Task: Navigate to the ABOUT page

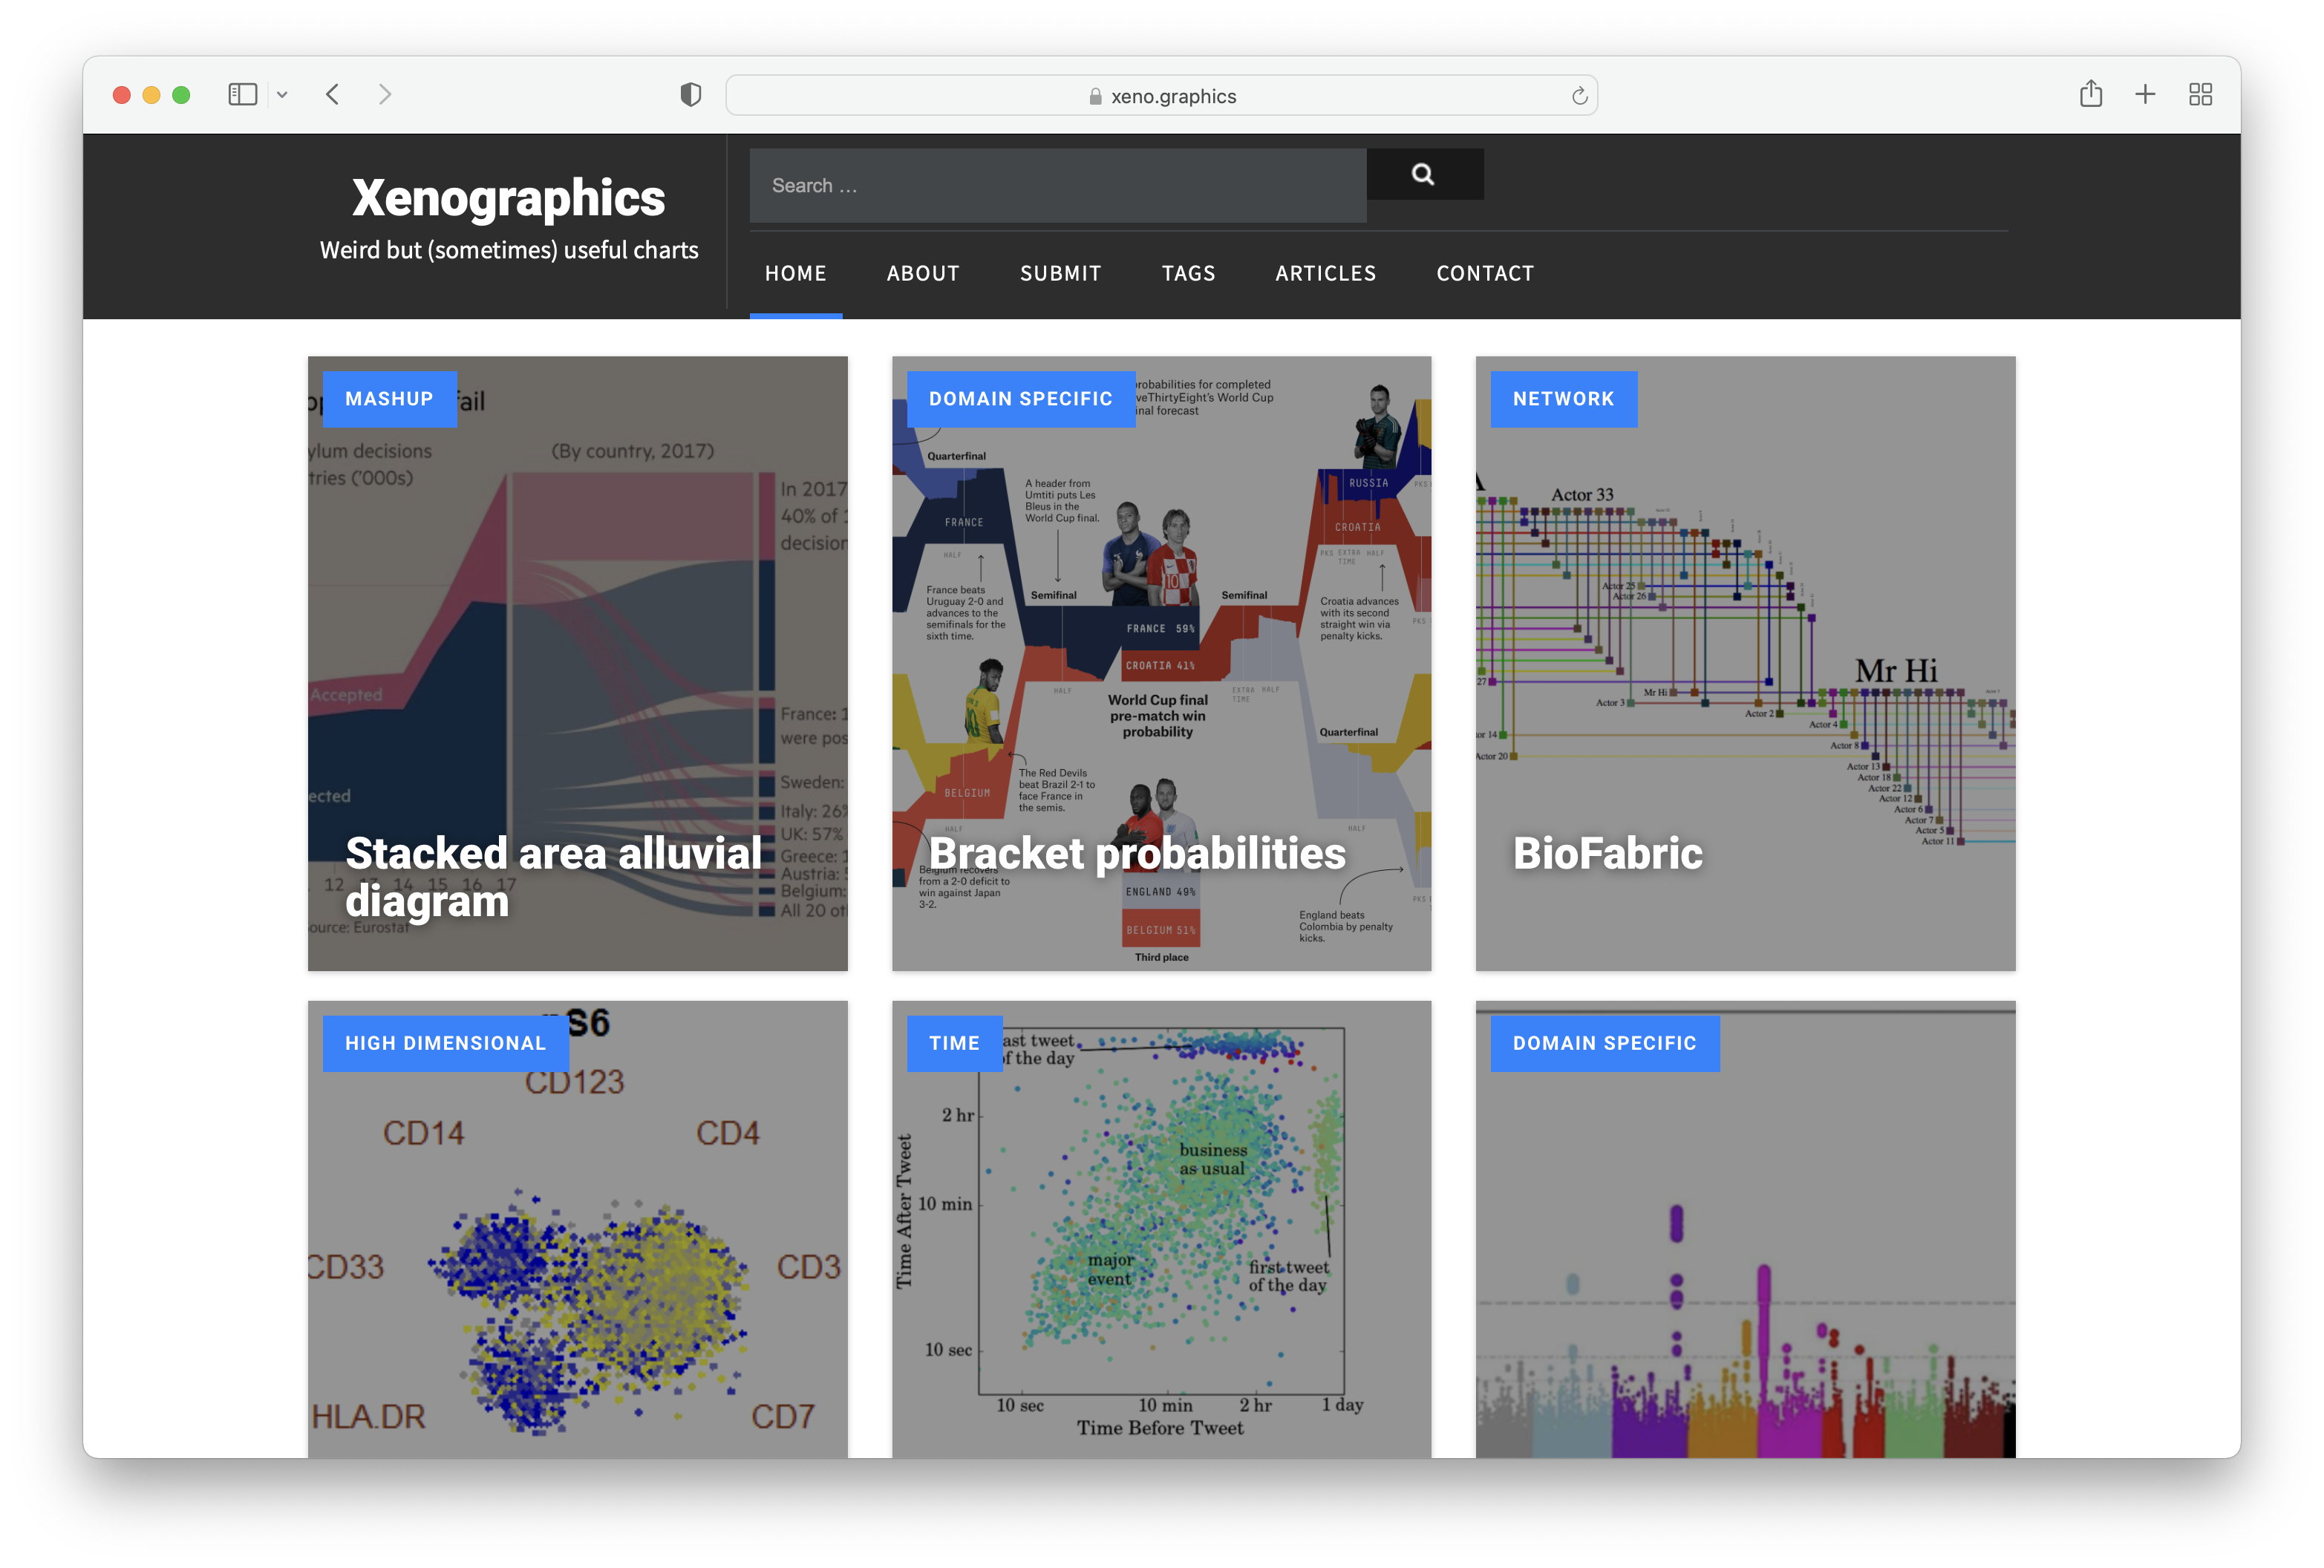Action: (922, 271)
